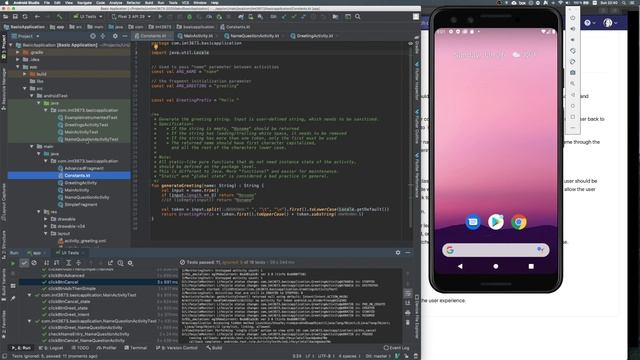Viewport: 640px width, 360px height.
Task: Click the macOS Spotlight search icon
Action: point(625,2)
